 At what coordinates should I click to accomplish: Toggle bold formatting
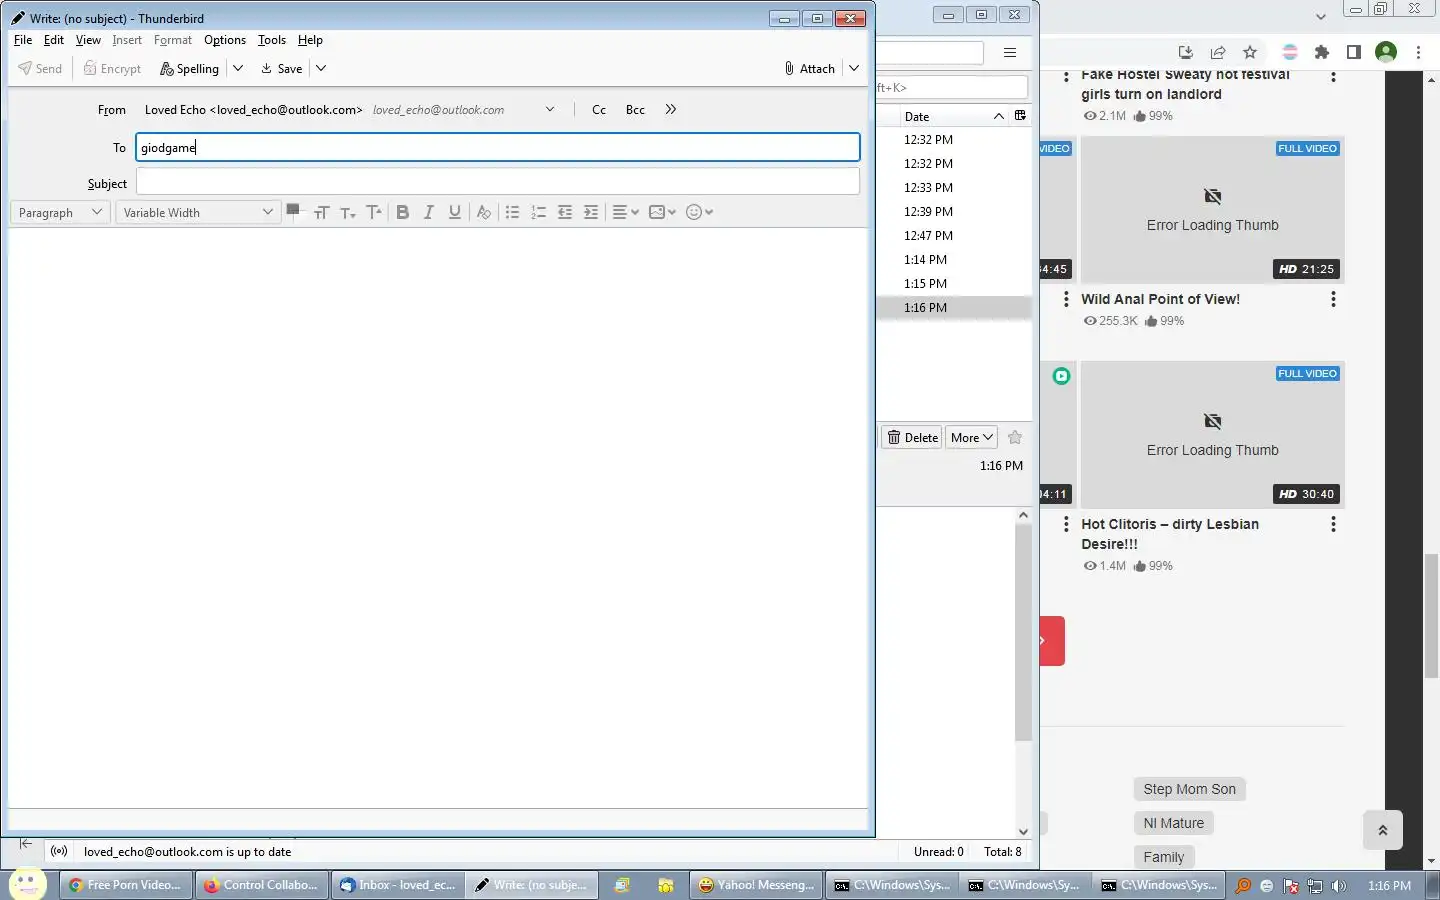(x=402, y=212)
